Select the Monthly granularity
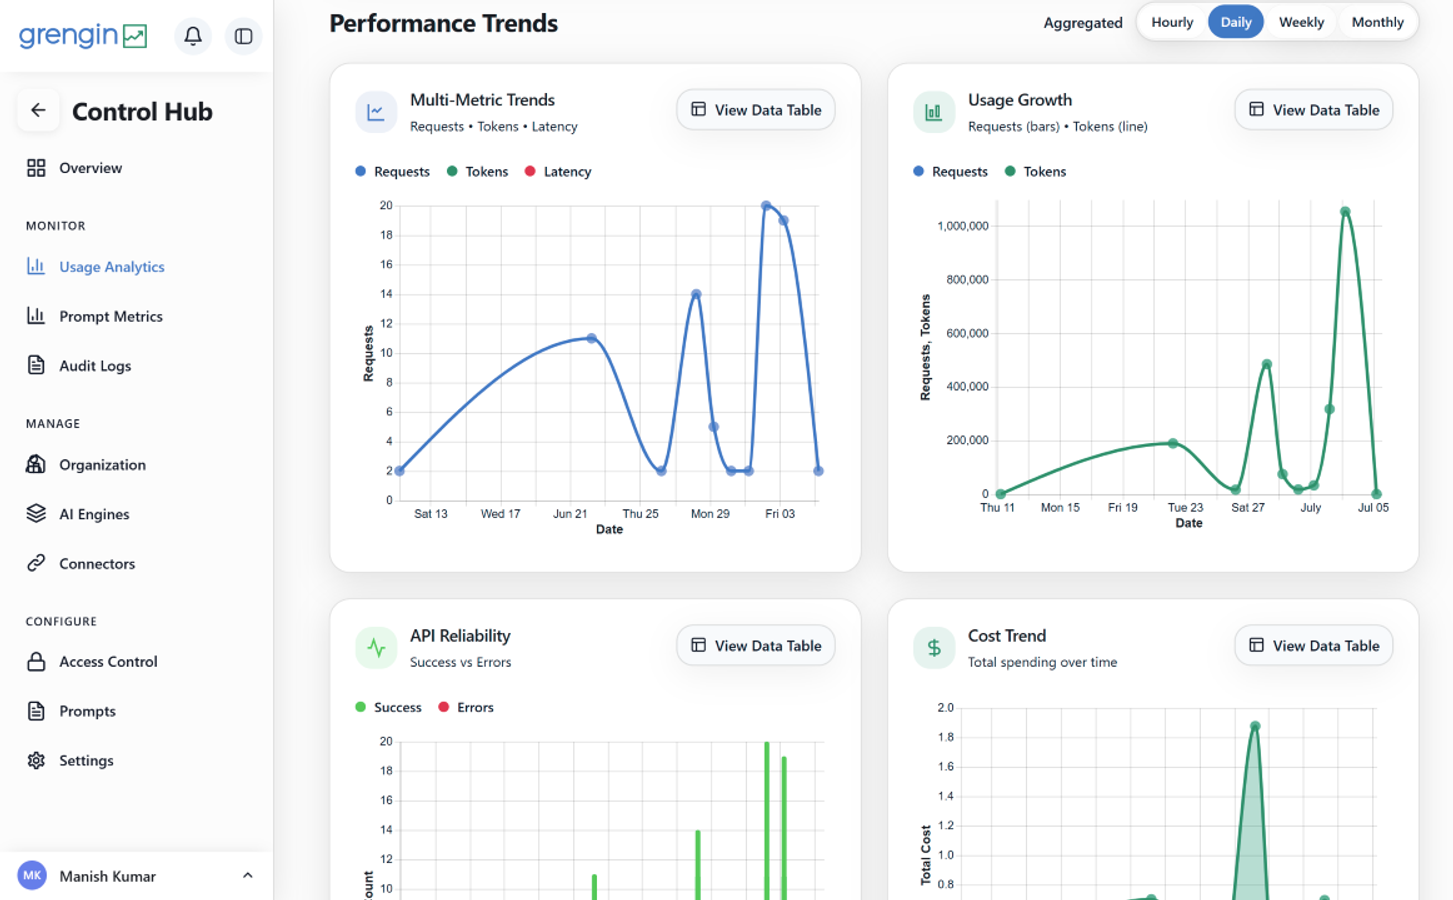1453x900 pixels. pyautogui.click(x=1377, y=22)
